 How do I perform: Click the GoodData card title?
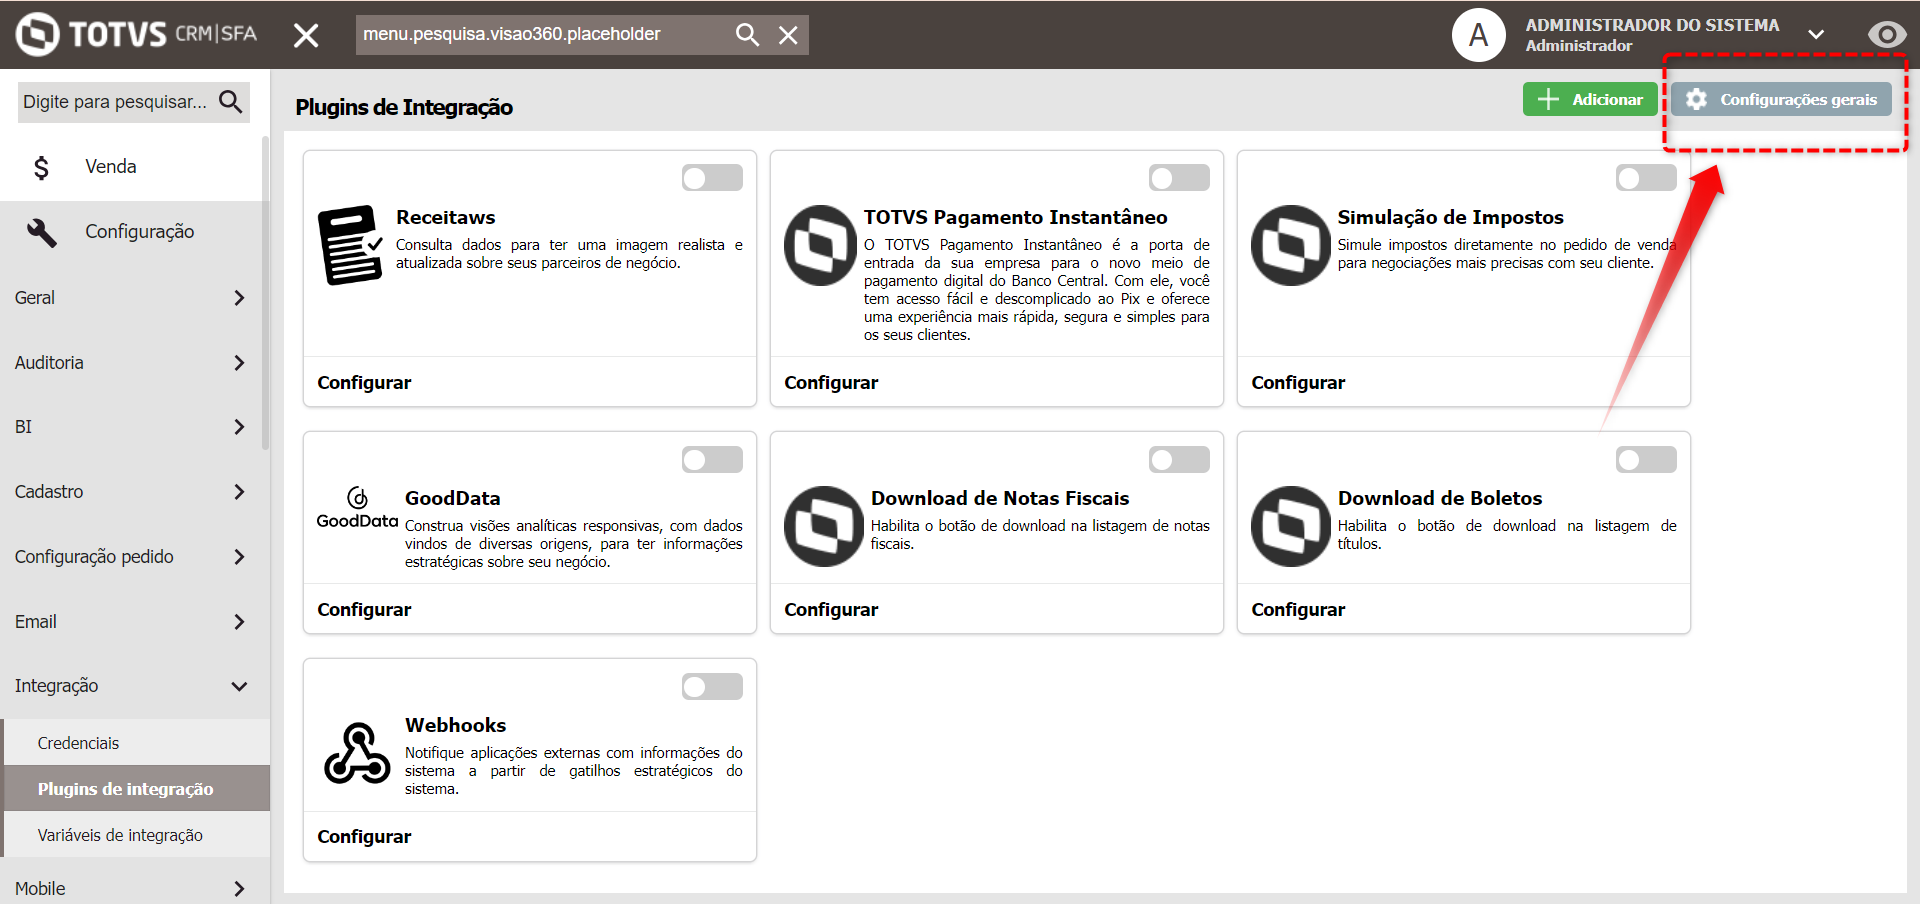coord(452,498)
